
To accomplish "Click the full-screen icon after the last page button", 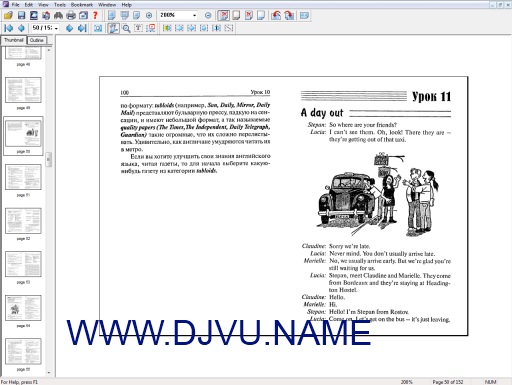I will (98, 28).
